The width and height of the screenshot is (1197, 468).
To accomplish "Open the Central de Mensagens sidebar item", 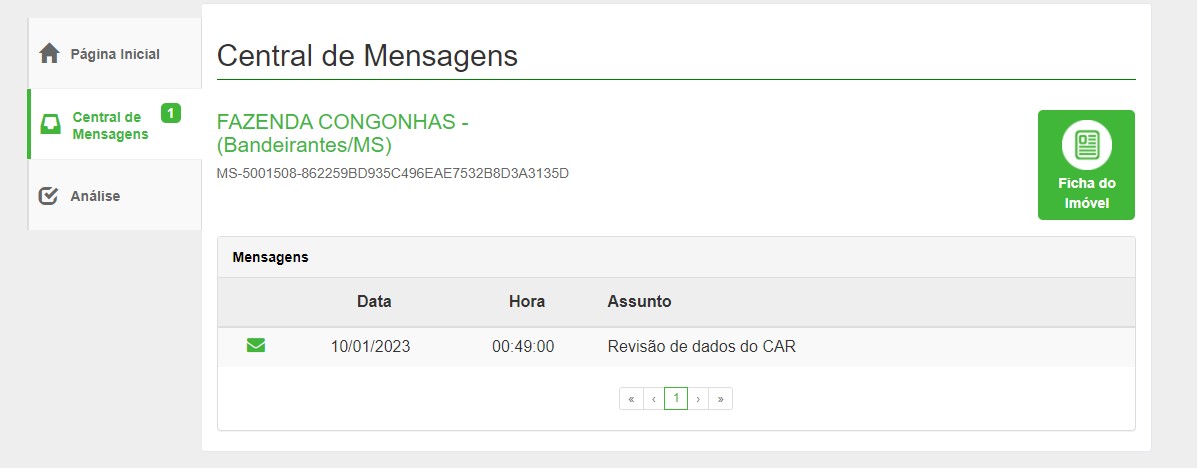I will [x=115, y=124].
